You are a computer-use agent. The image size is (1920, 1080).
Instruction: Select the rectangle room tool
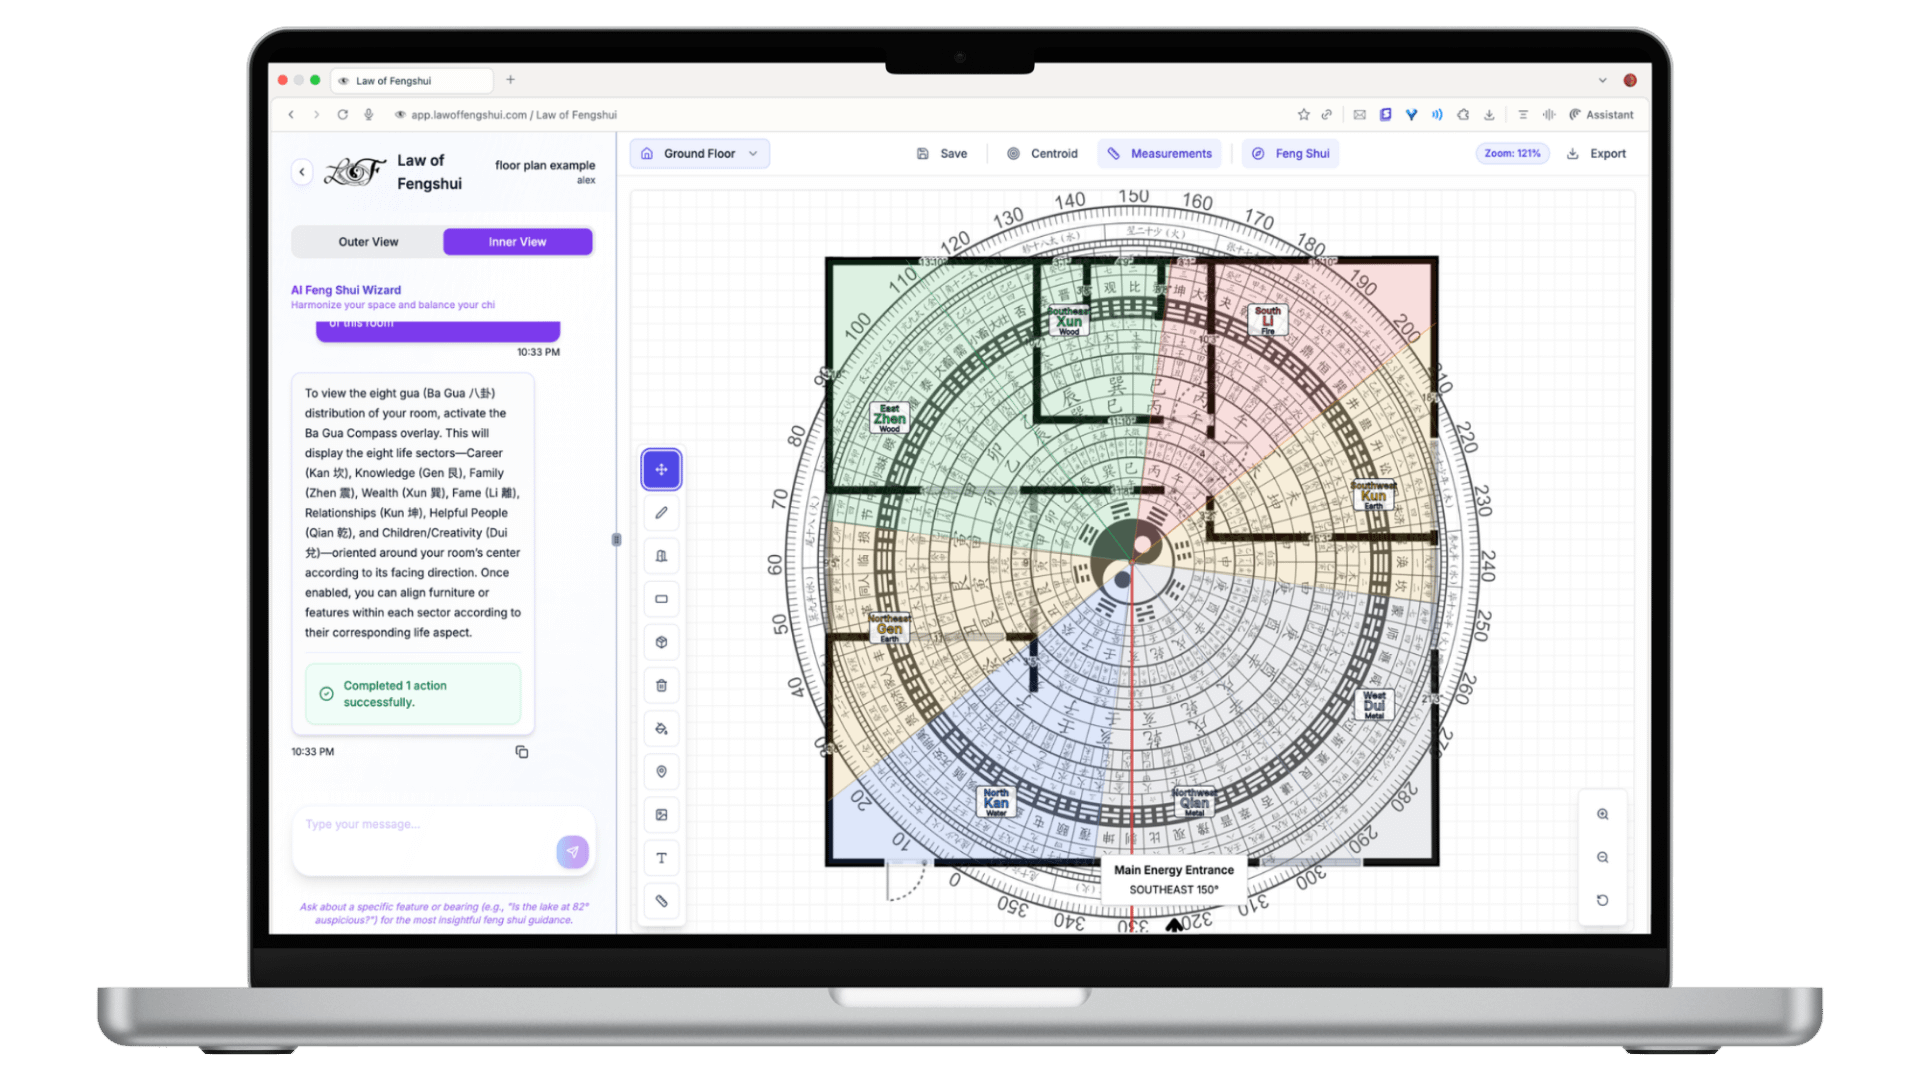[x=661, y=599]
